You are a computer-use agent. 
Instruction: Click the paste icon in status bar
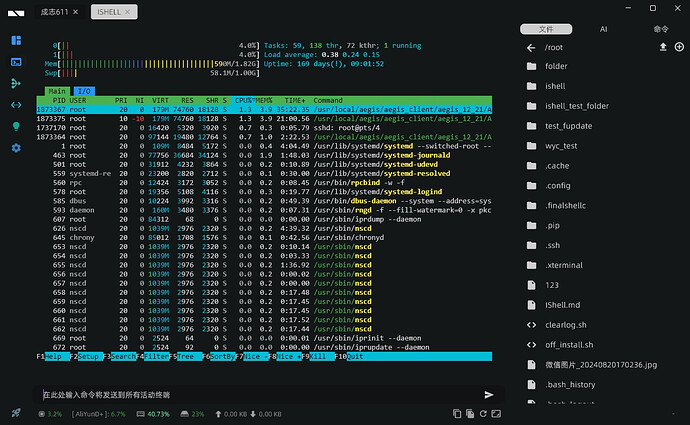coord(470,414)
